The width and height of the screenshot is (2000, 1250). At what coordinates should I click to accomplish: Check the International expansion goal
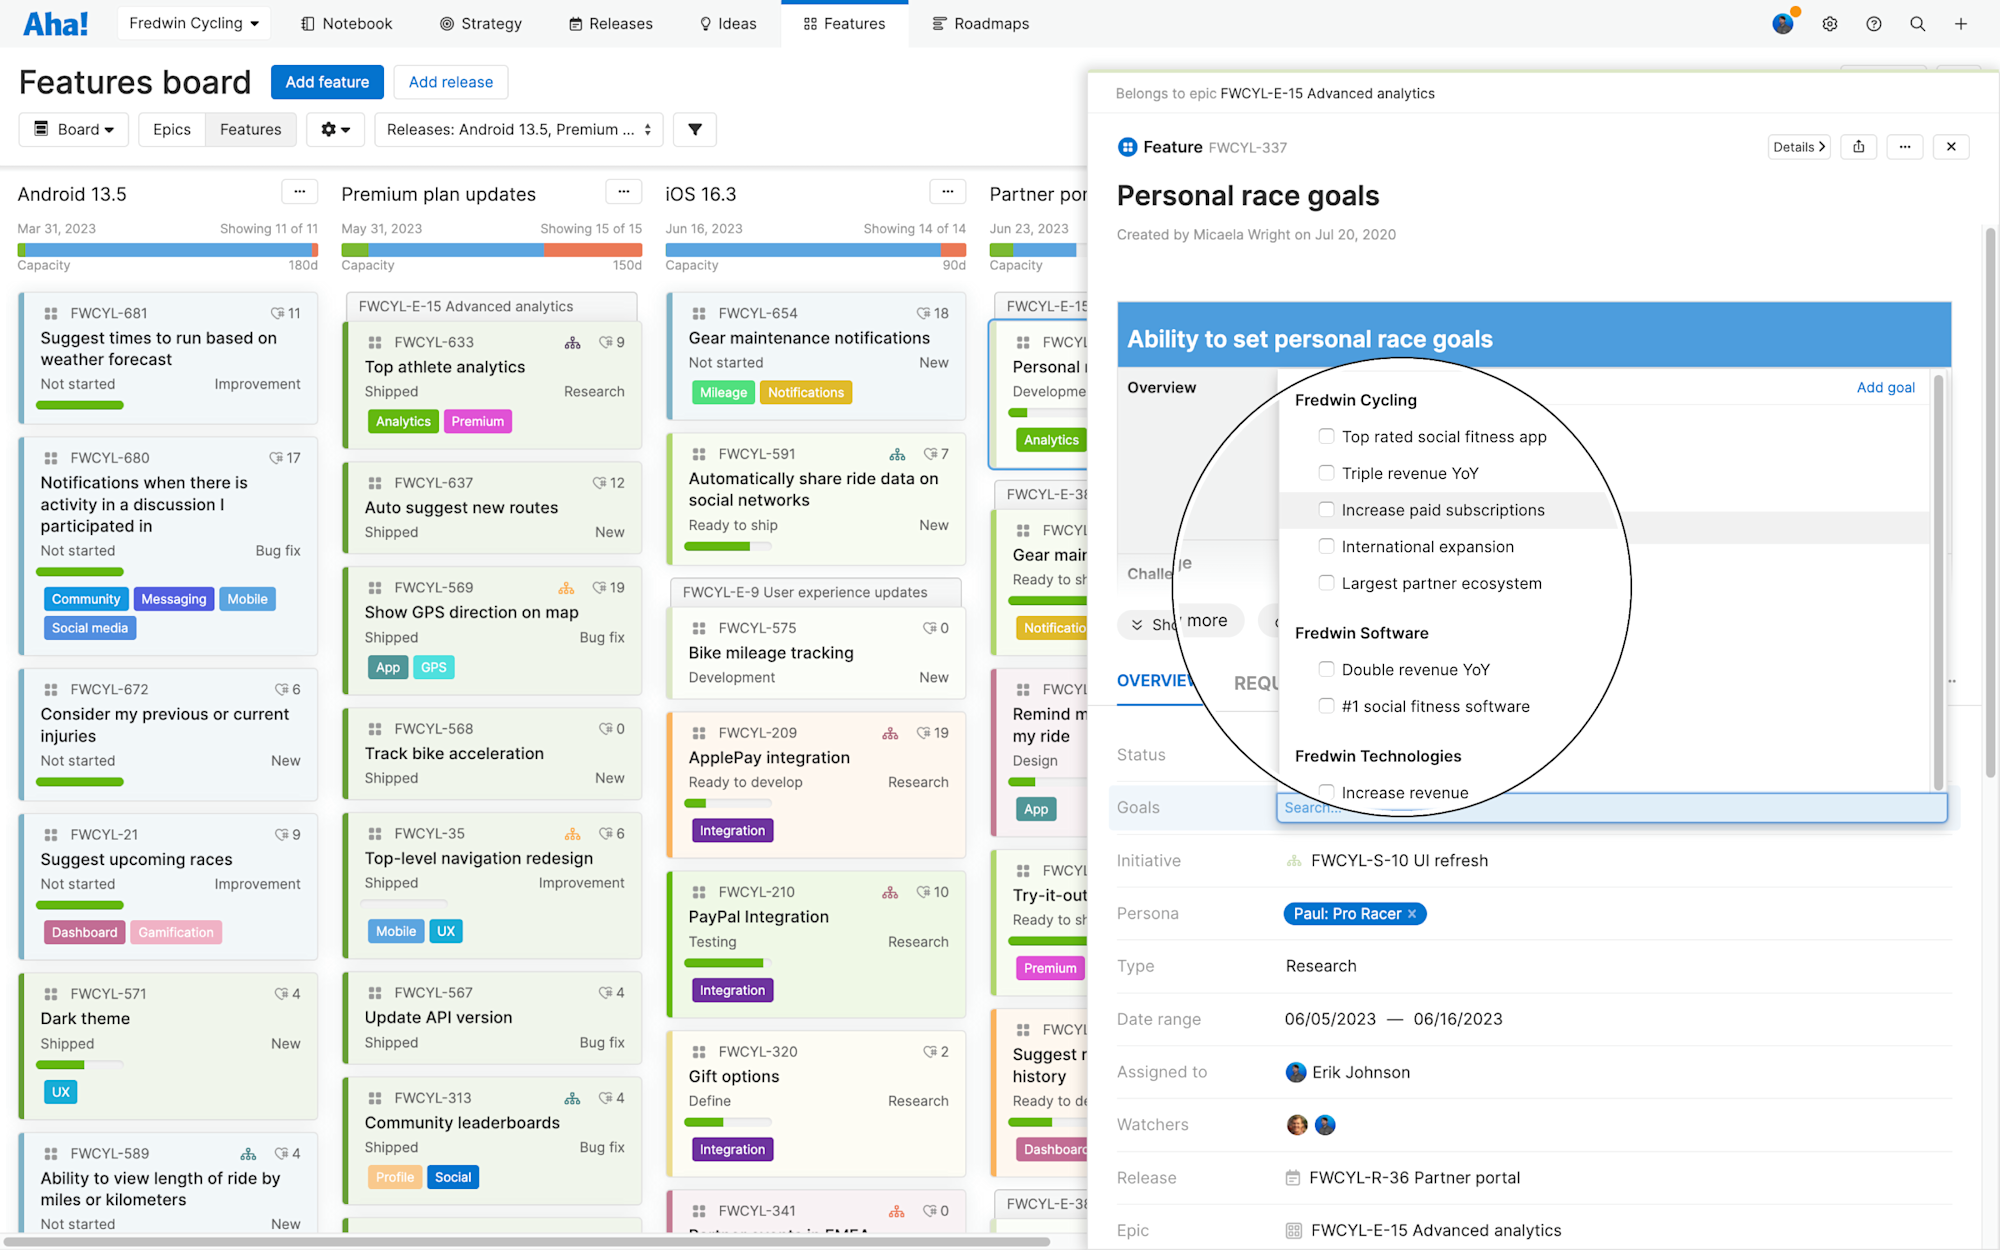(1326, 547)
